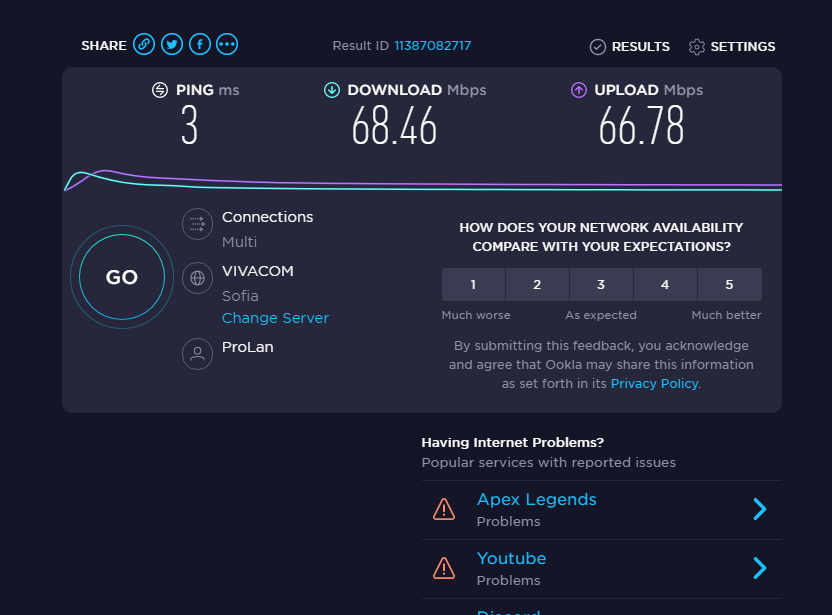This screenshot has height=615, width=832.
Task: Click the Change Server link
Action: tap(275, 318)
